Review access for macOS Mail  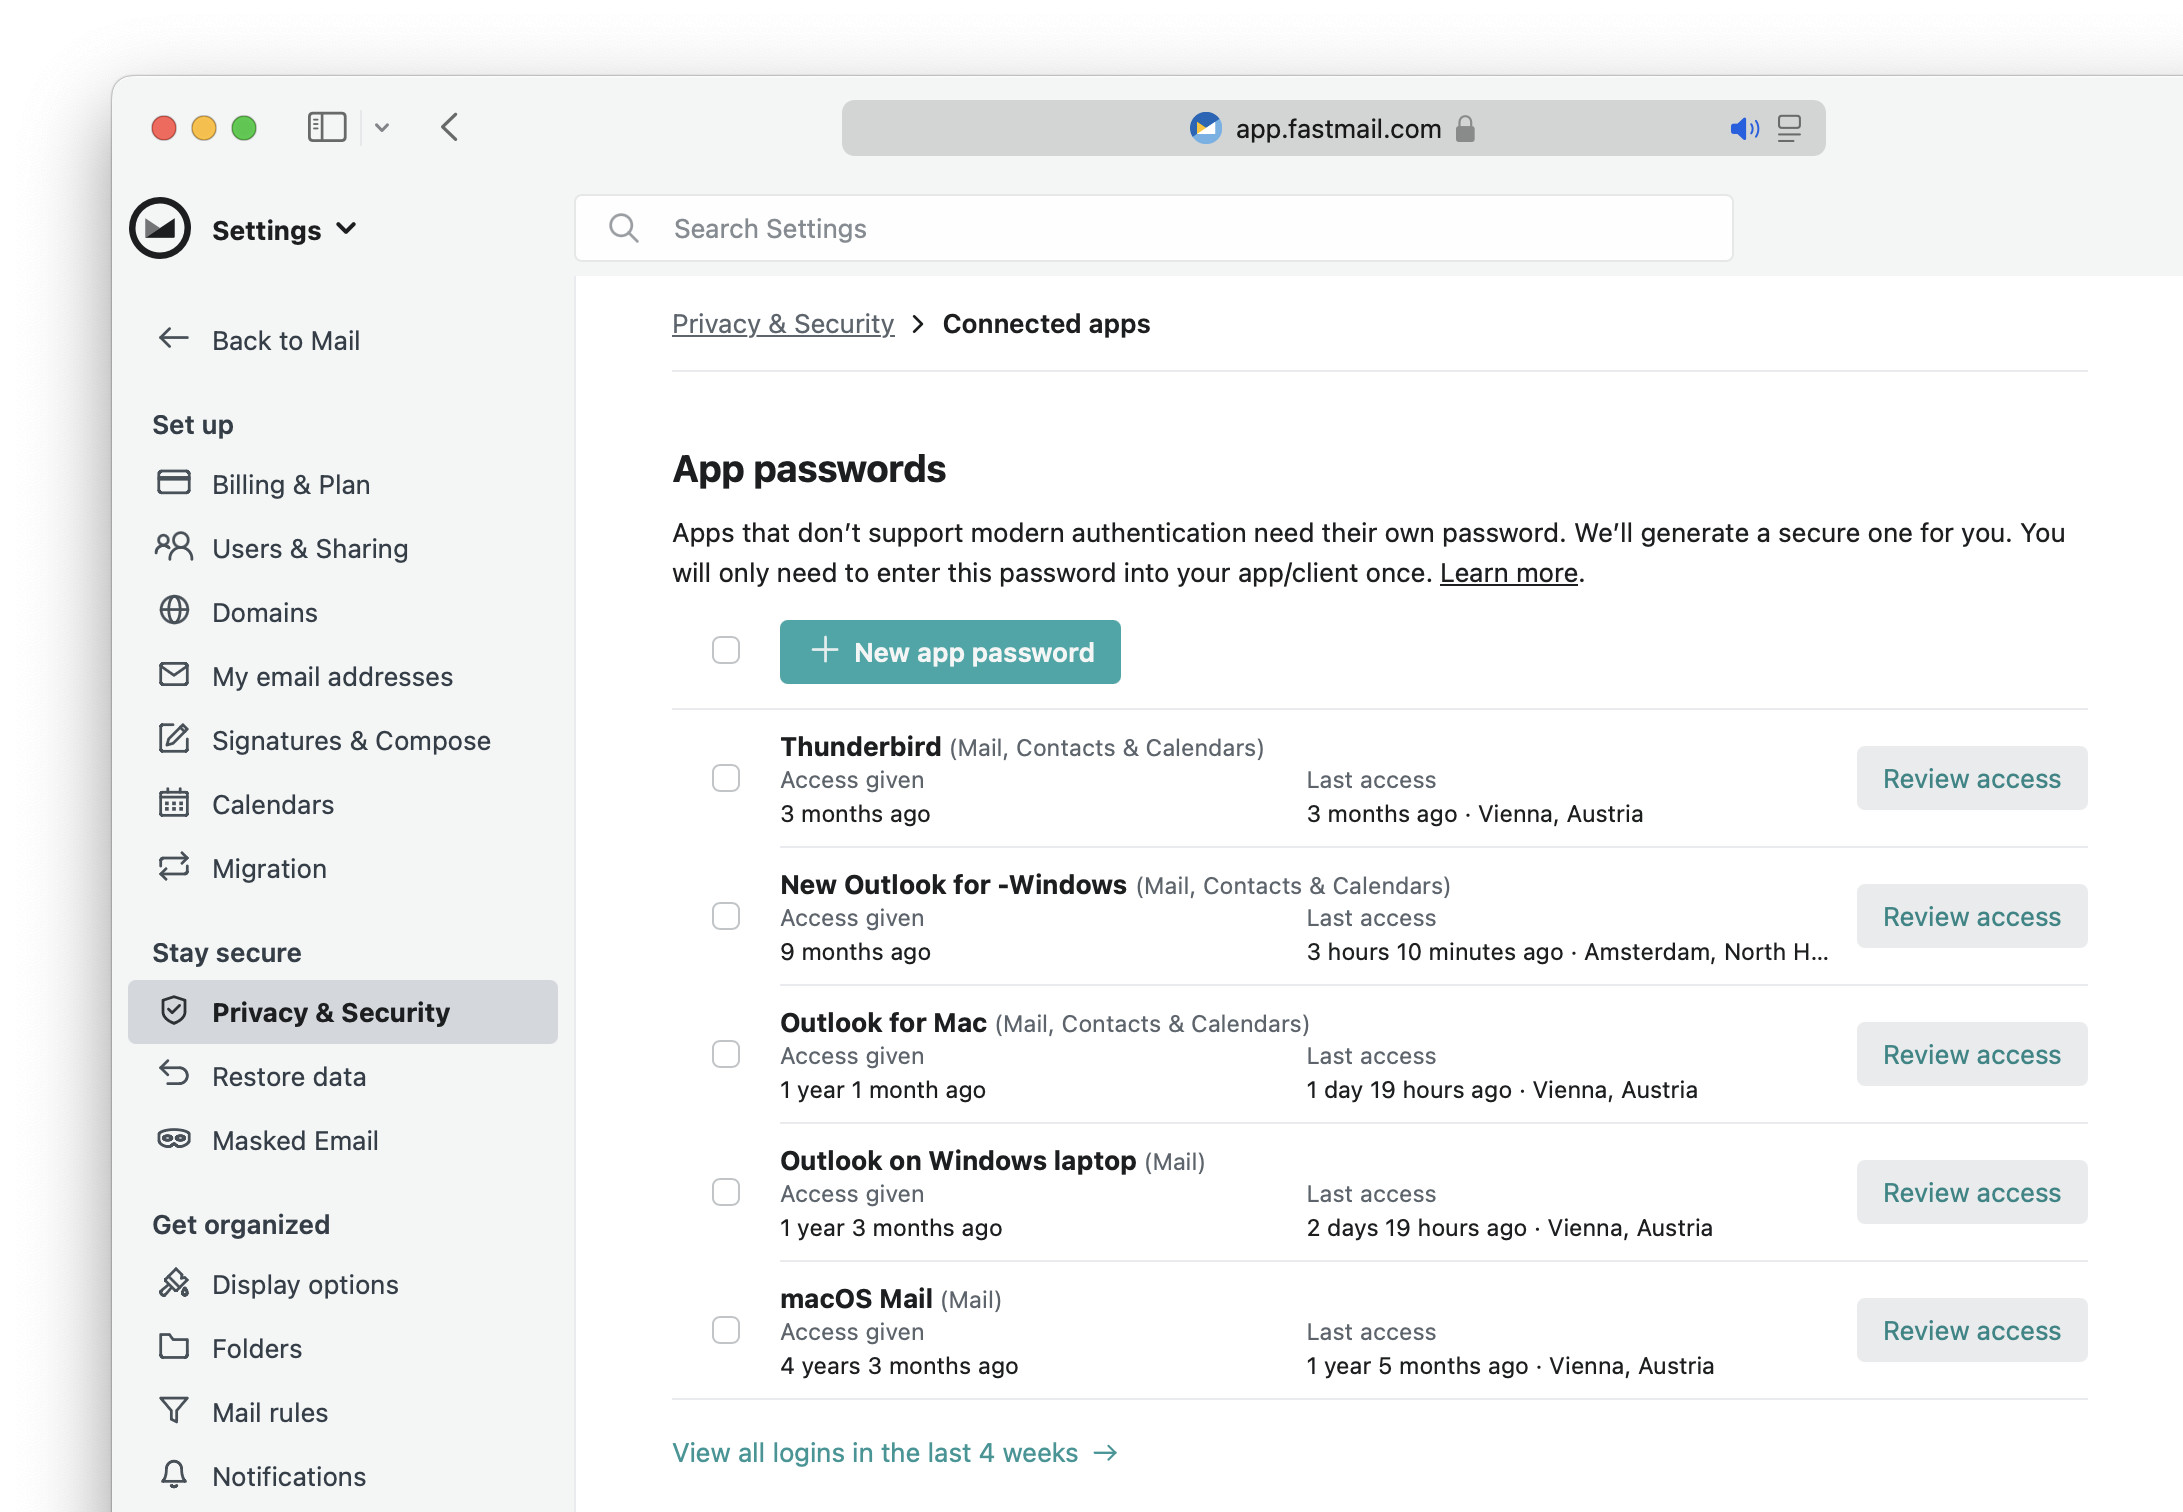click(x=1972, y=1330)
